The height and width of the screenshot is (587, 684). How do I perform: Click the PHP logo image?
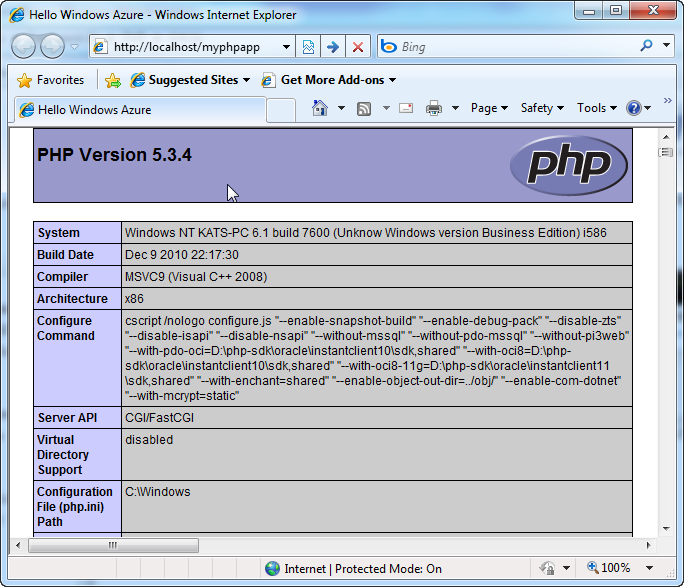pos(569,165)
